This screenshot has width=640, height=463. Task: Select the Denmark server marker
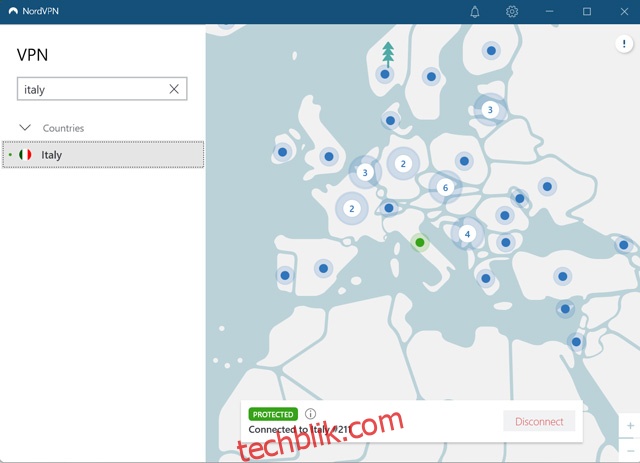click(390, 120)
